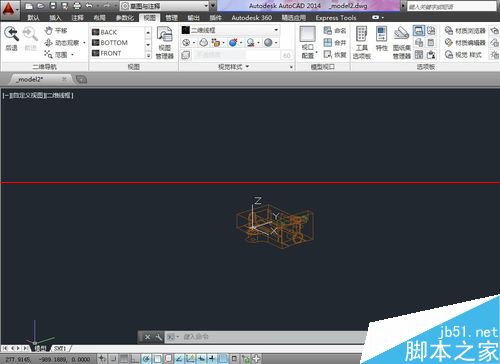
Task: Toggle the highlighted command line palette icon in ribbon
Action: pos(419,31)
